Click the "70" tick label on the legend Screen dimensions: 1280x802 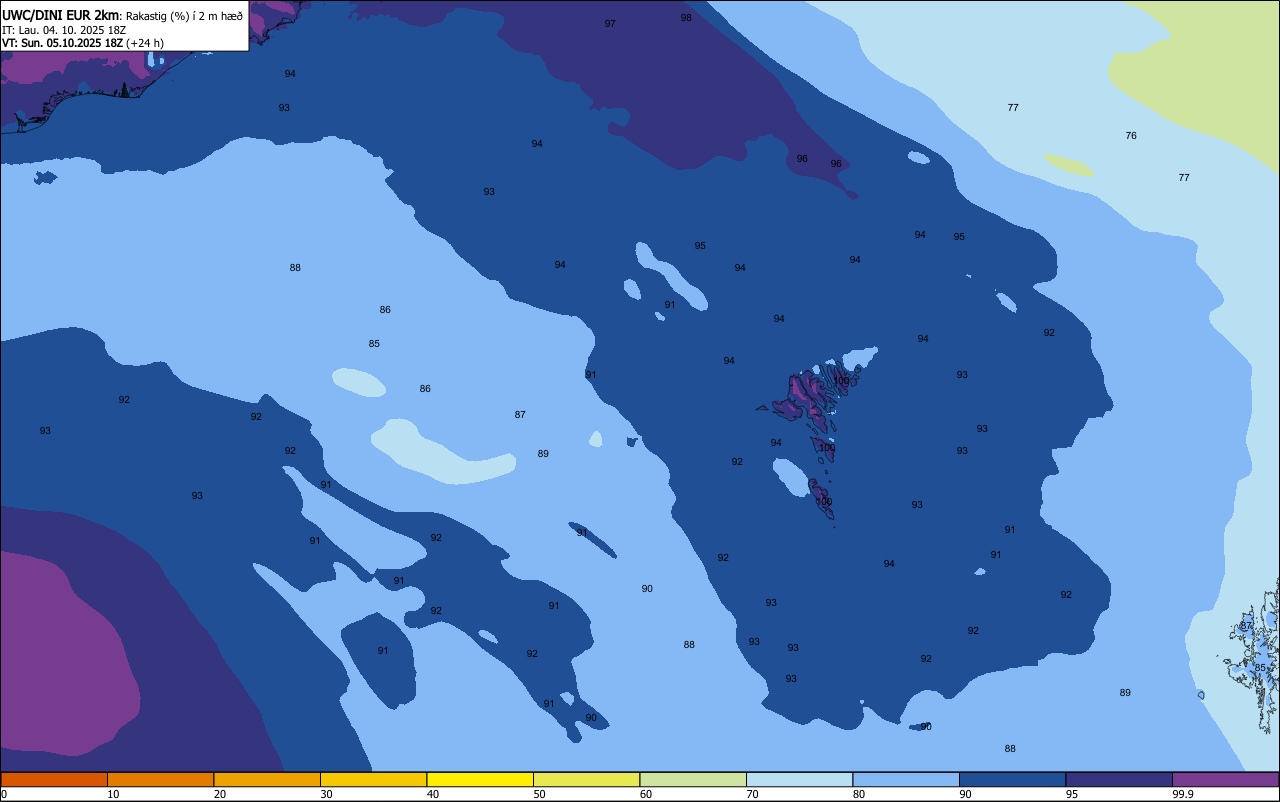click(753, 794)
